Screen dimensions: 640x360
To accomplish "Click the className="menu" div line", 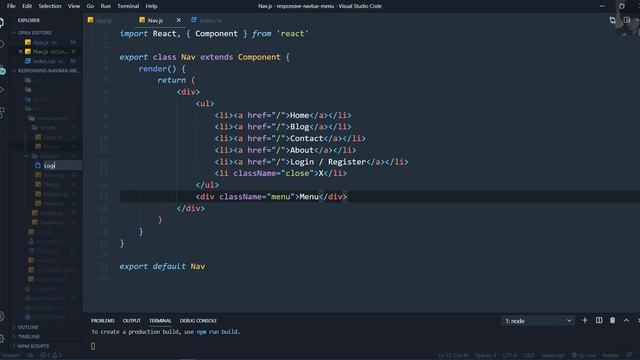I will point(271,197).
